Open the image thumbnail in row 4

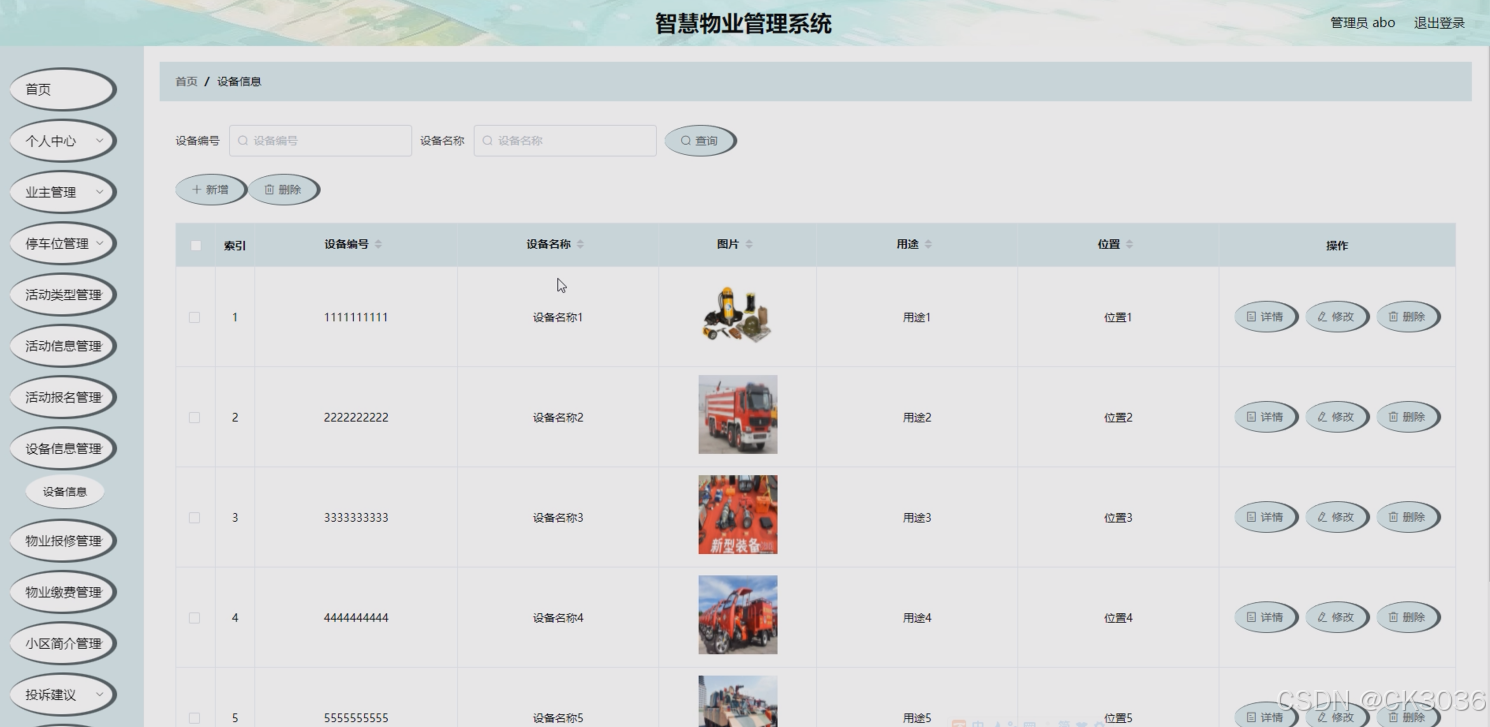[x=738, y=615]
